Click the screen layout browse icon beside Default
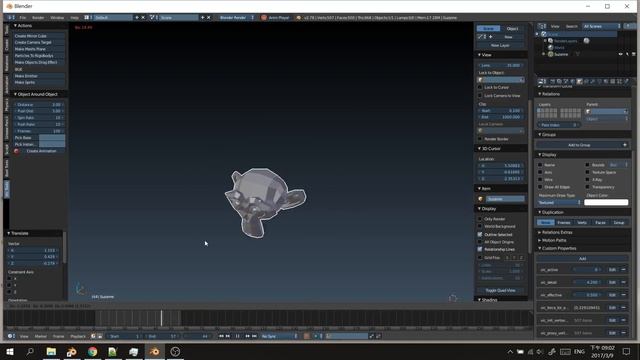 coord(87,18)
